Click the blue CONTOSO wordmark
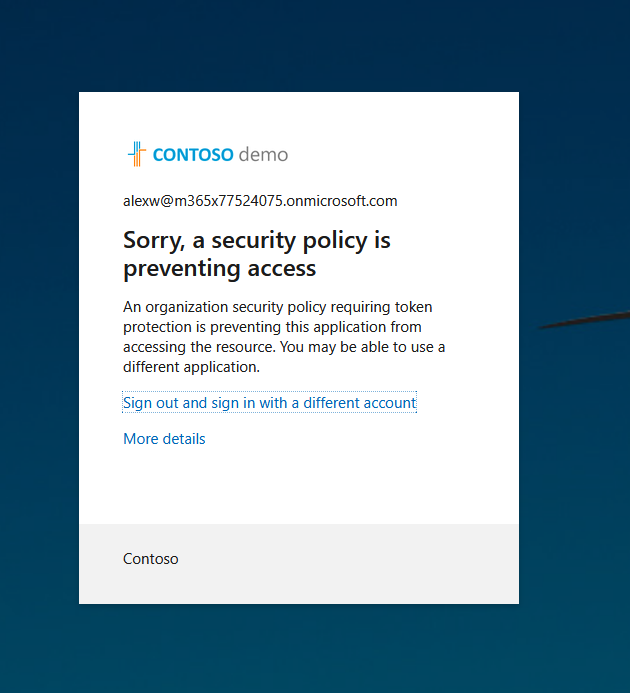This screenshot has height=693, width=630. tap(193, 155)
